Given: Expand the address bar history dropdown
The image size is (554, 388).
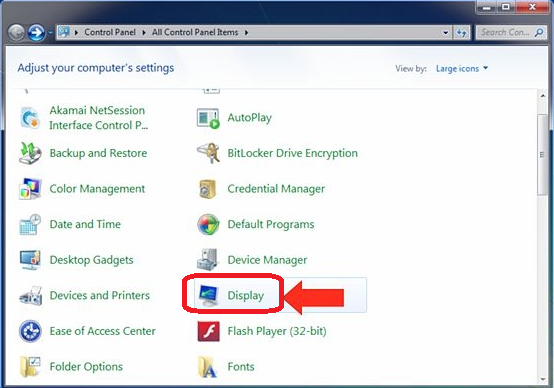Looking at the screenshot, I should click(446, 33).
